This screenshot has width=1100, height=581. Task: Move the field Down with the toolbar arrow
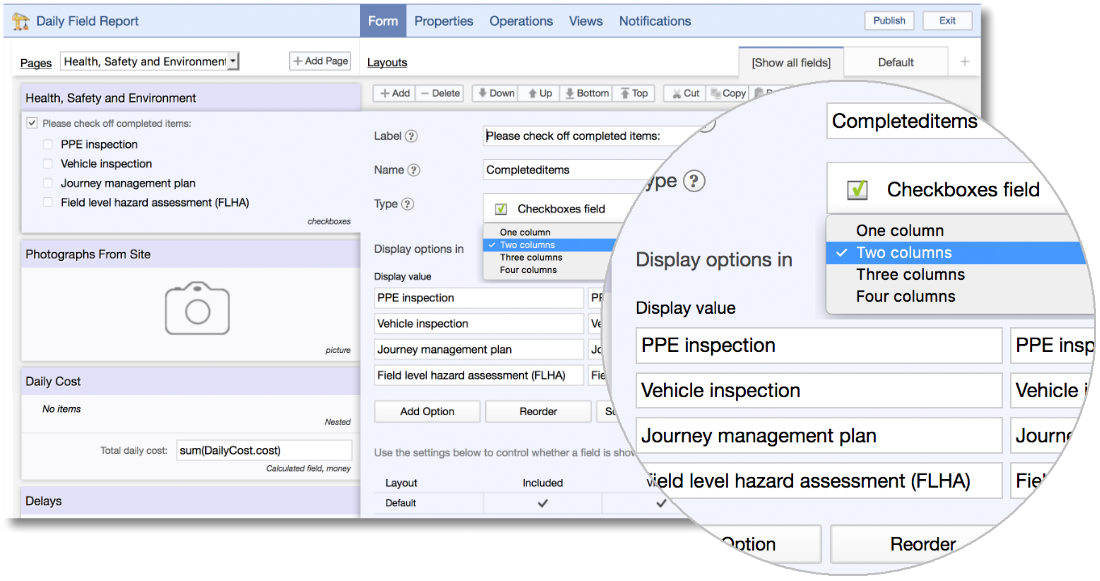coord(496,93)
